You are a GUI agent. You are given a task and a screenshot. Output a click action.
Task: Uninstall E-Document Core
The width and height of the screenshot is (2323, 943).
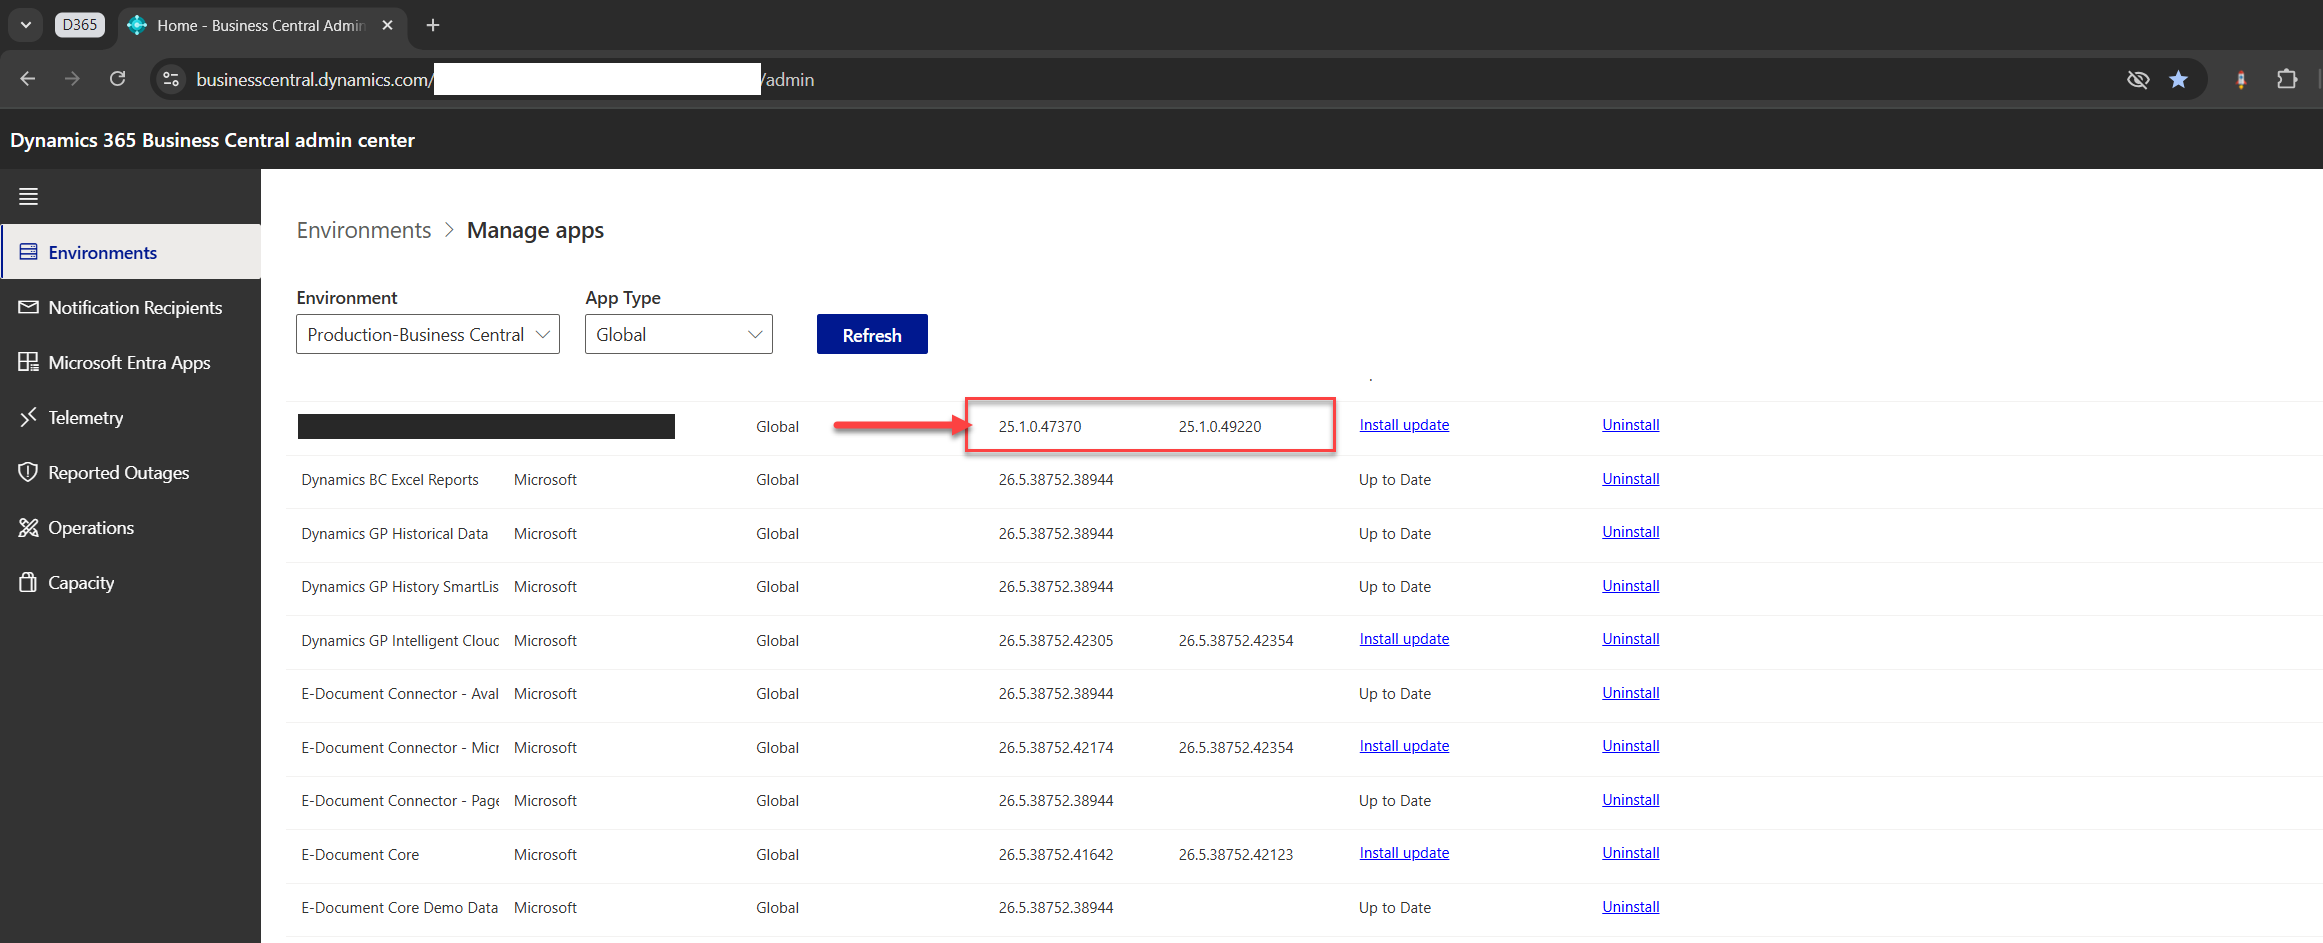[x=1630, y=853]
